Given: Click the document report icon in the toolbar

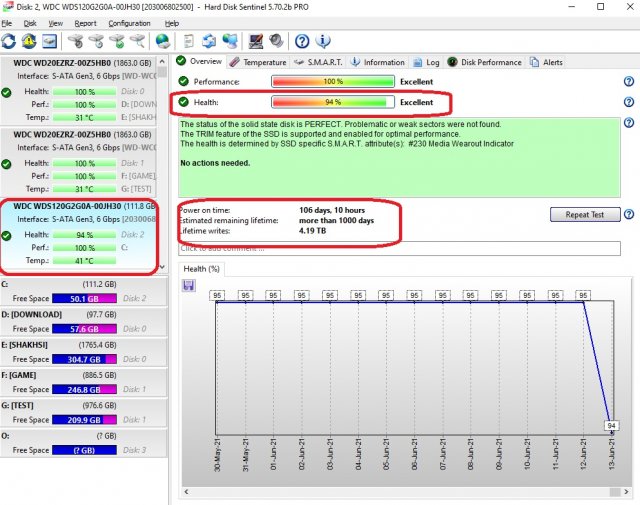Looking at the screenshot, I should coord(187,41).
